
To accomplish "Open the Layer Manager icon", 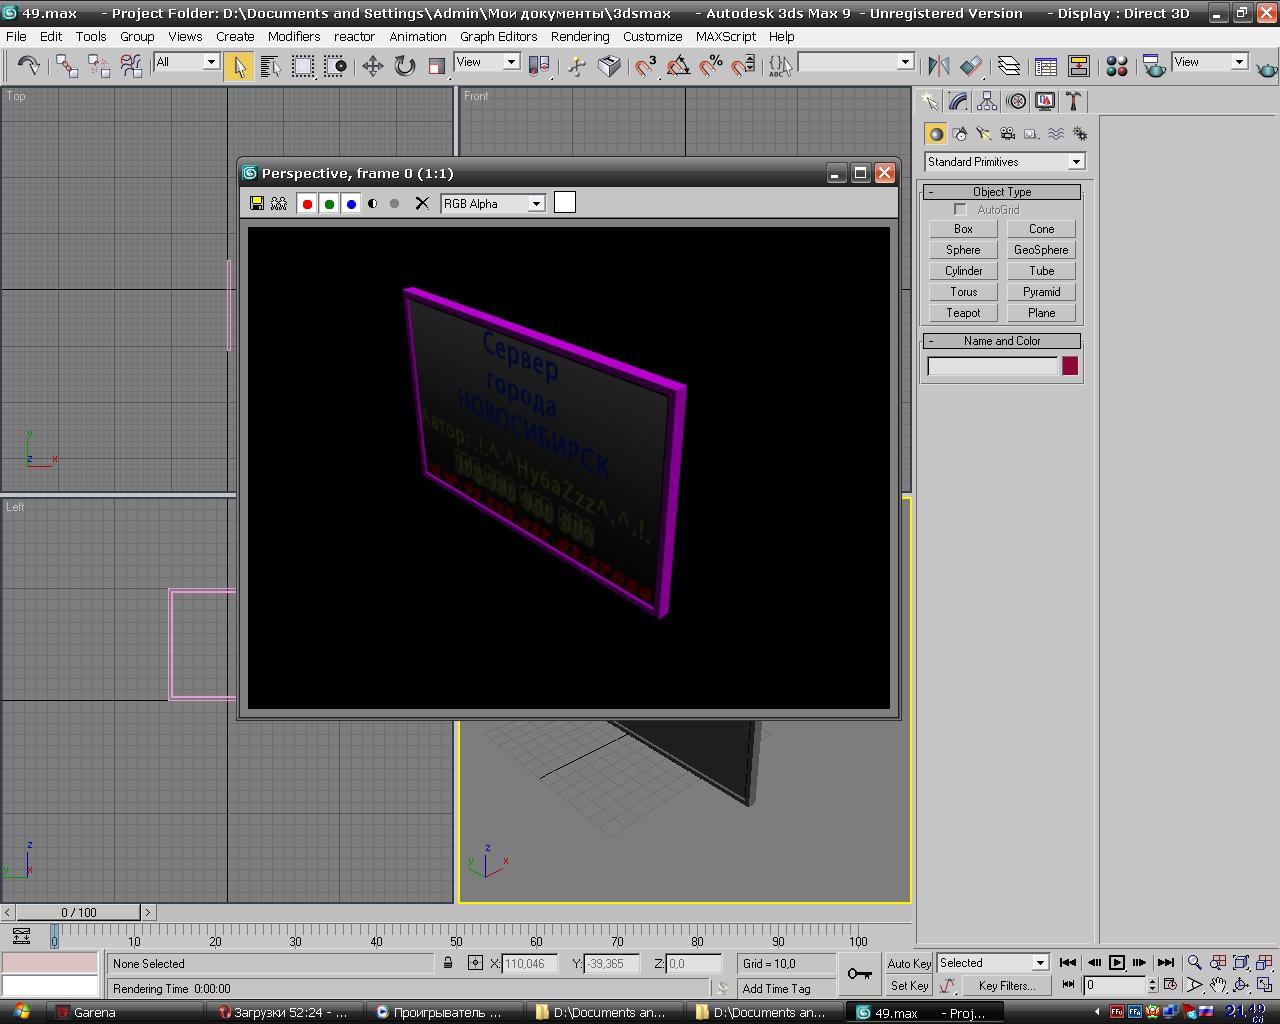I will pos(1009,66).
